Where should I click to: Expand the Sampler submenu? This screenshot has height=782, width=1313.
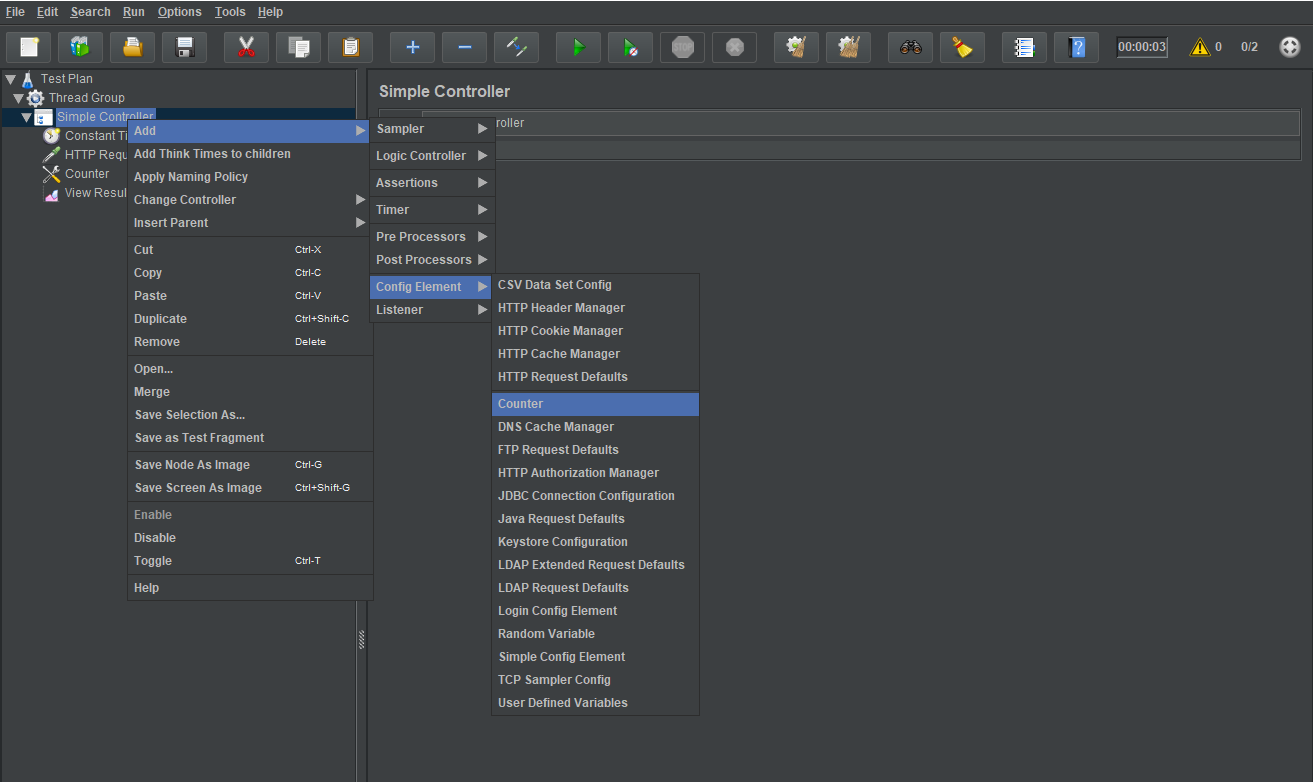pyautogui.click(x=431, y=129)
